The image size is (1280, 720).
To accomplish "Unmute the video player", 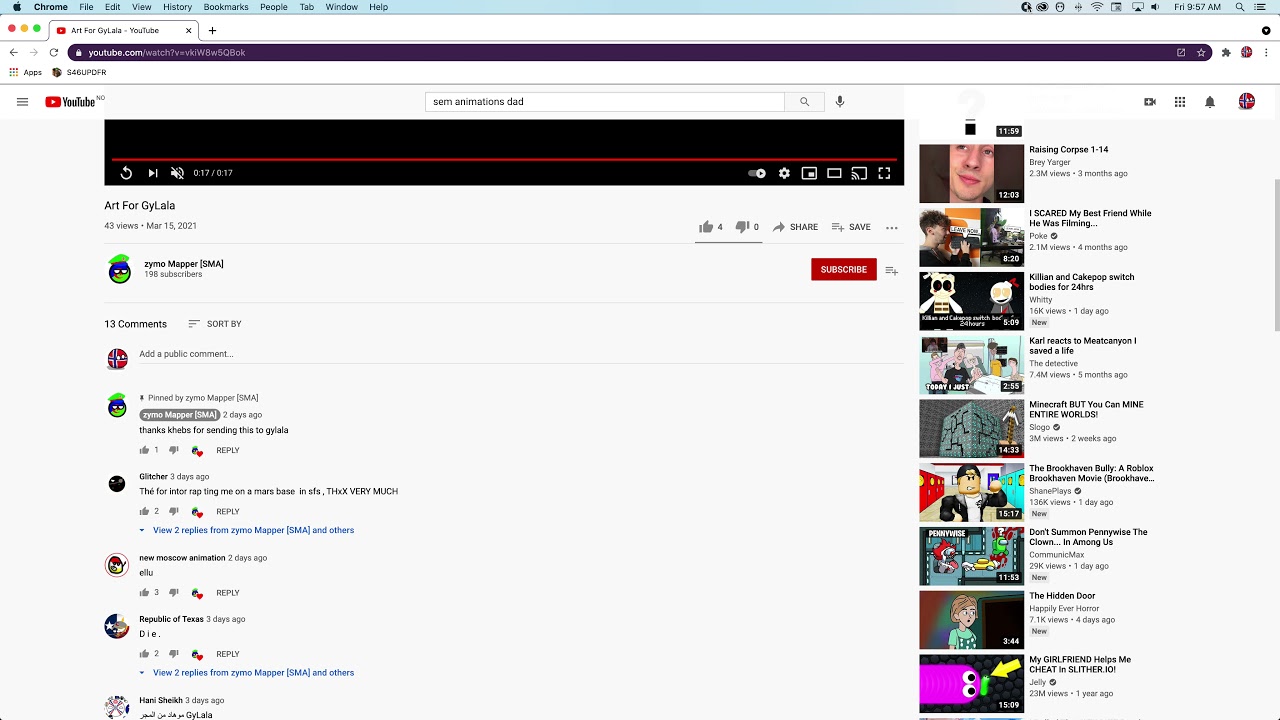I will pyautogui.click(x=177, y=173).
